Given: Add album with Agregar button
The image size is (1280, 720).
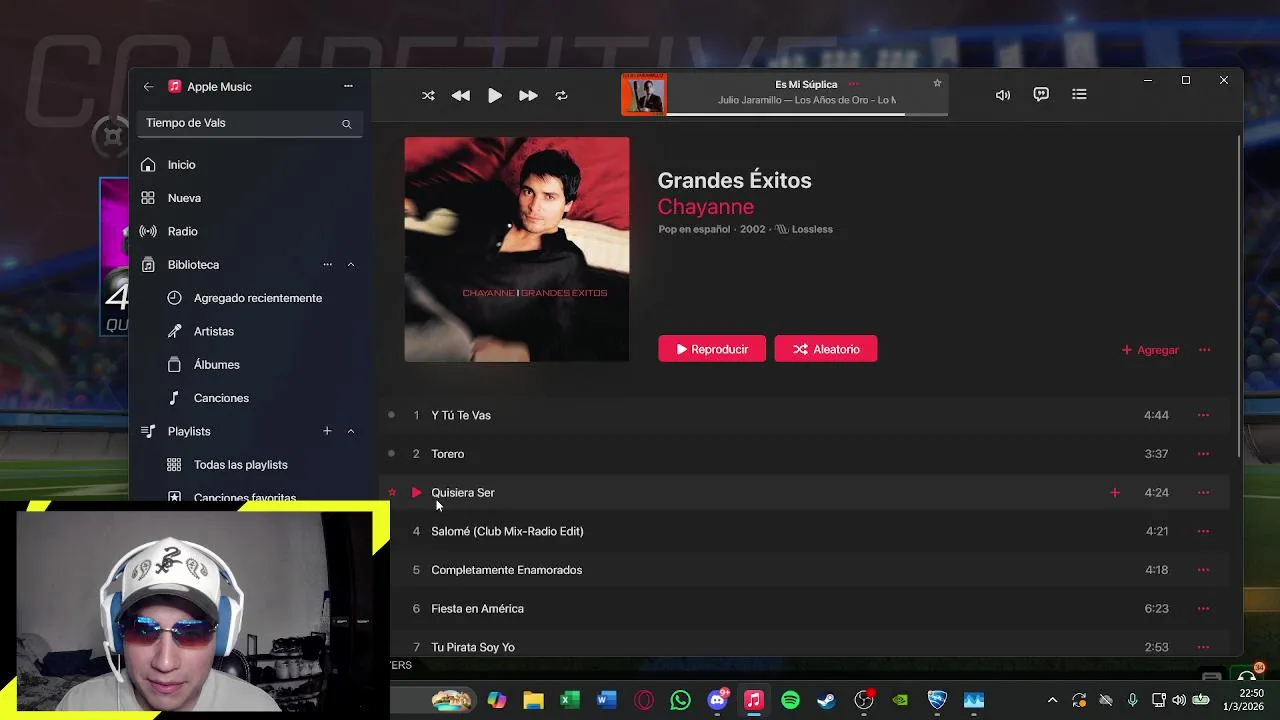Looking at the screenshot, I should pyautogui.click(x=1150, y=350).
